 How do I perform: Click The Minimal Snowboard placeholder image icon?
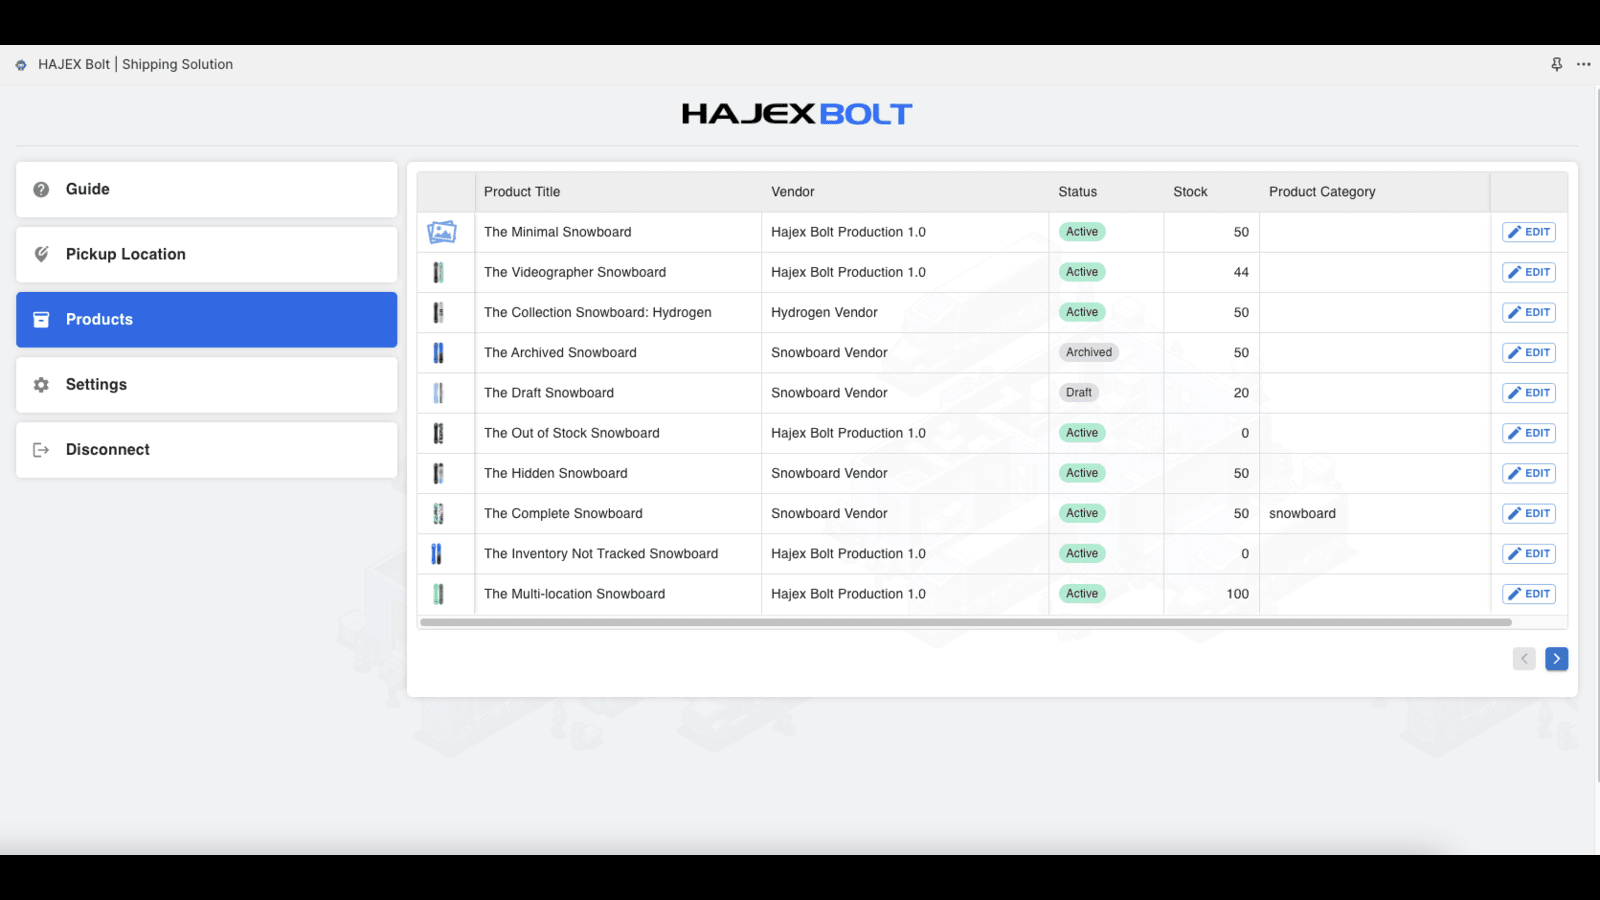click(x=442, y=232)
